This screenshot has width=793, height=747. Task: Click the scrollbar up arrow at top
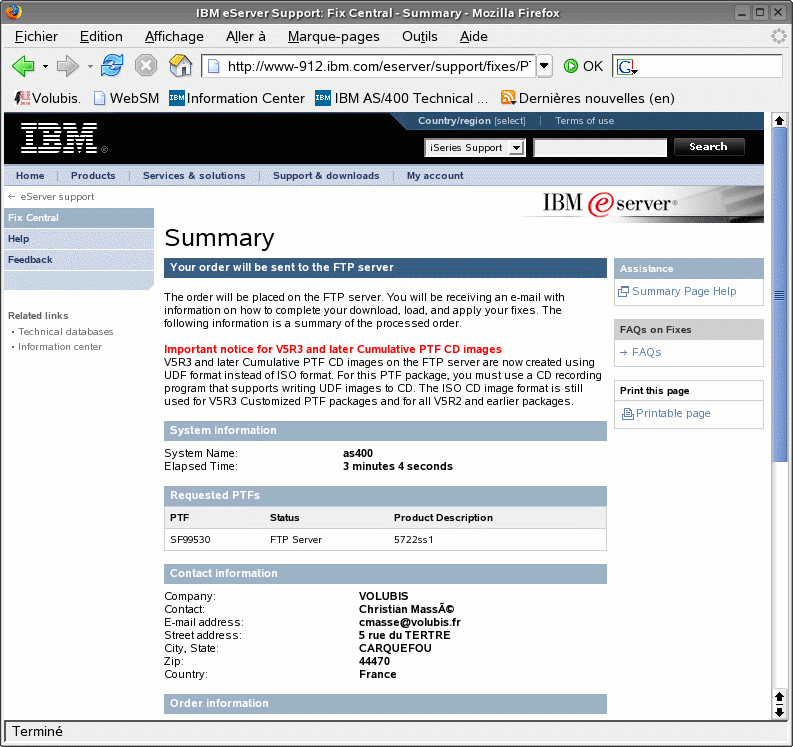point(779,120)
